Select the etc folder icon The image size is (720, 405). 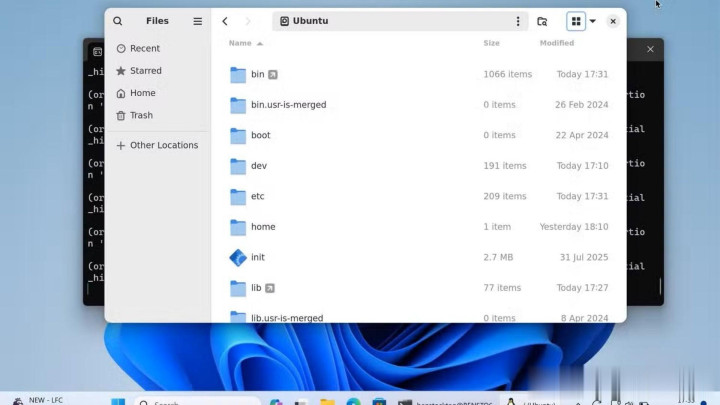tap(238, 197)
